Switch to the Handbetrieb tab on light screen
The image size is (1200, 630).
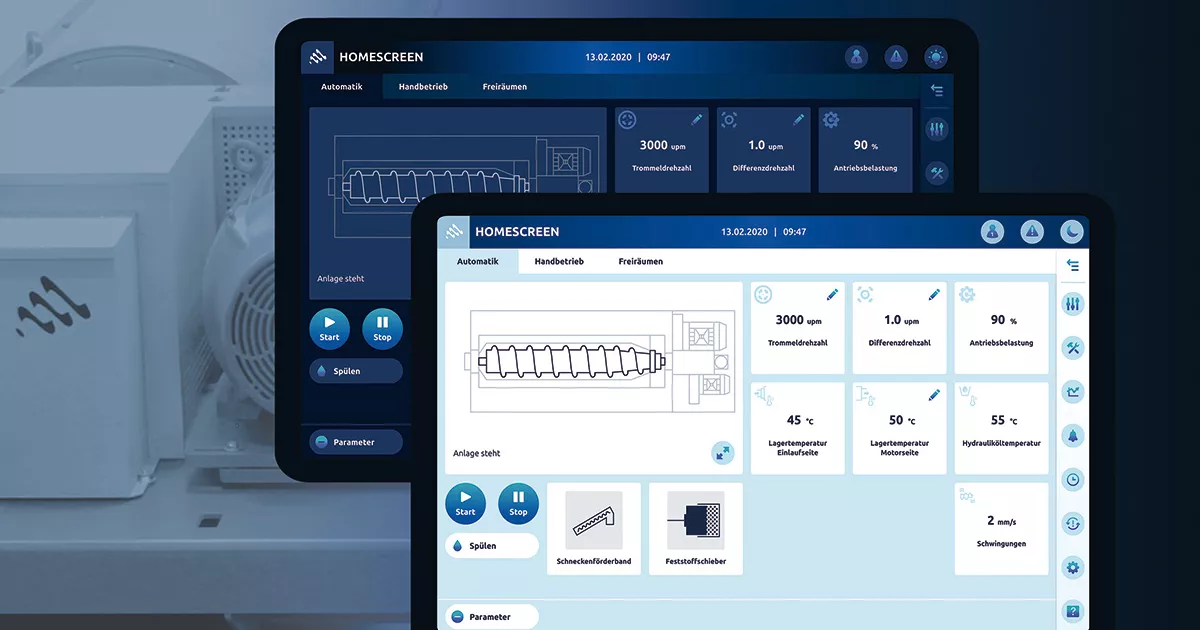(559, 261)
